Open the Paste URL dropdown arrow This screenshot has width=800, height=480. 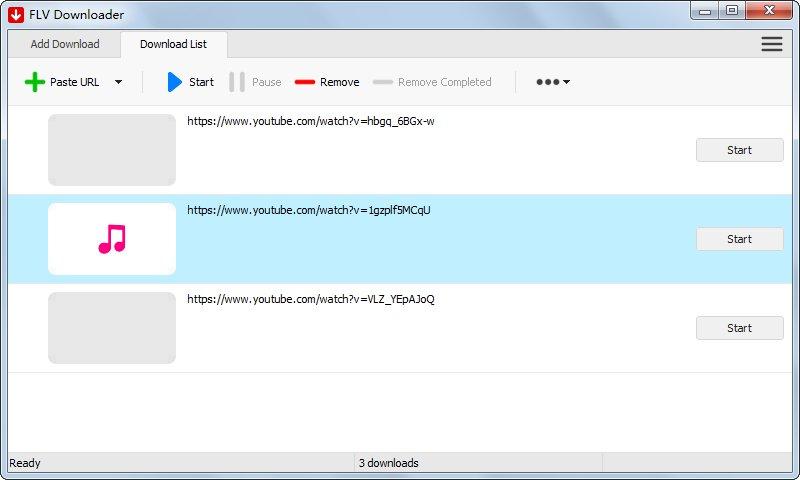(118, 82)
